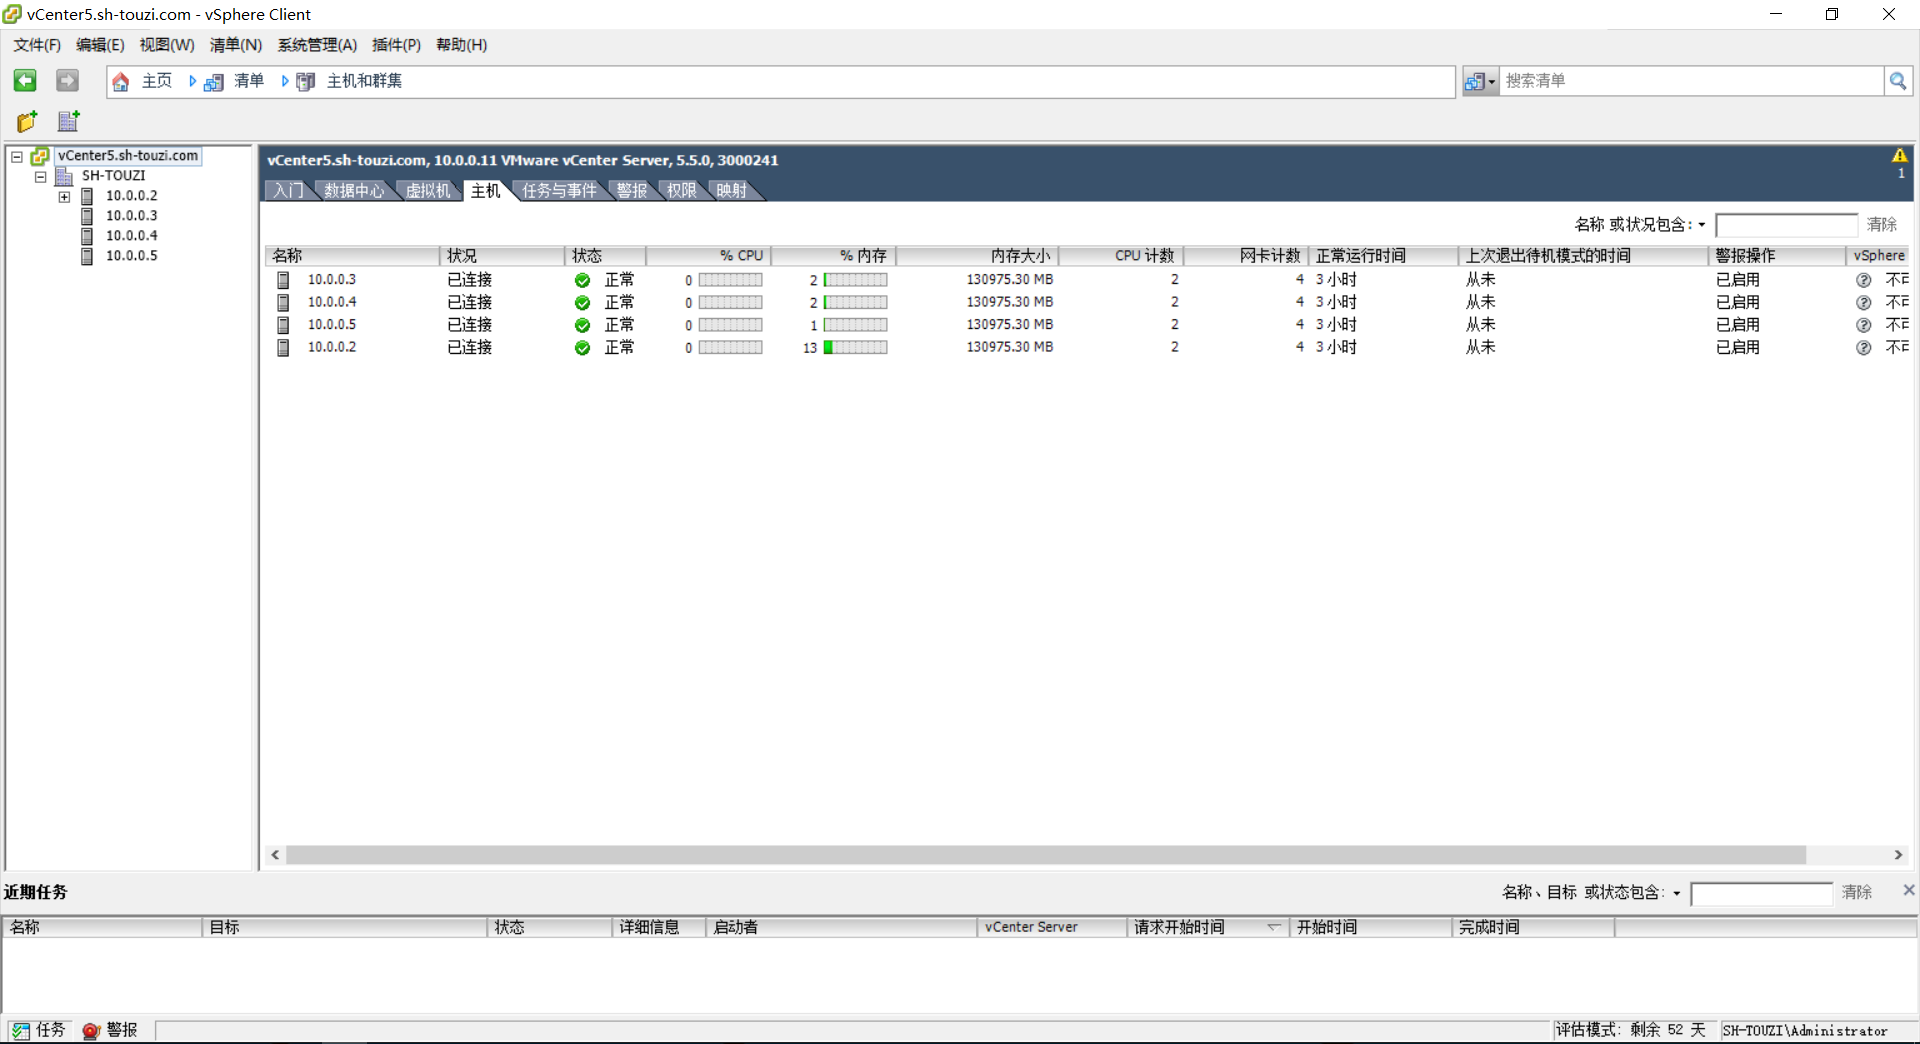Click the horizontal scrollbar thumb in host list
Screen dimensions: 1920x1044
(x=1046, y=855)
